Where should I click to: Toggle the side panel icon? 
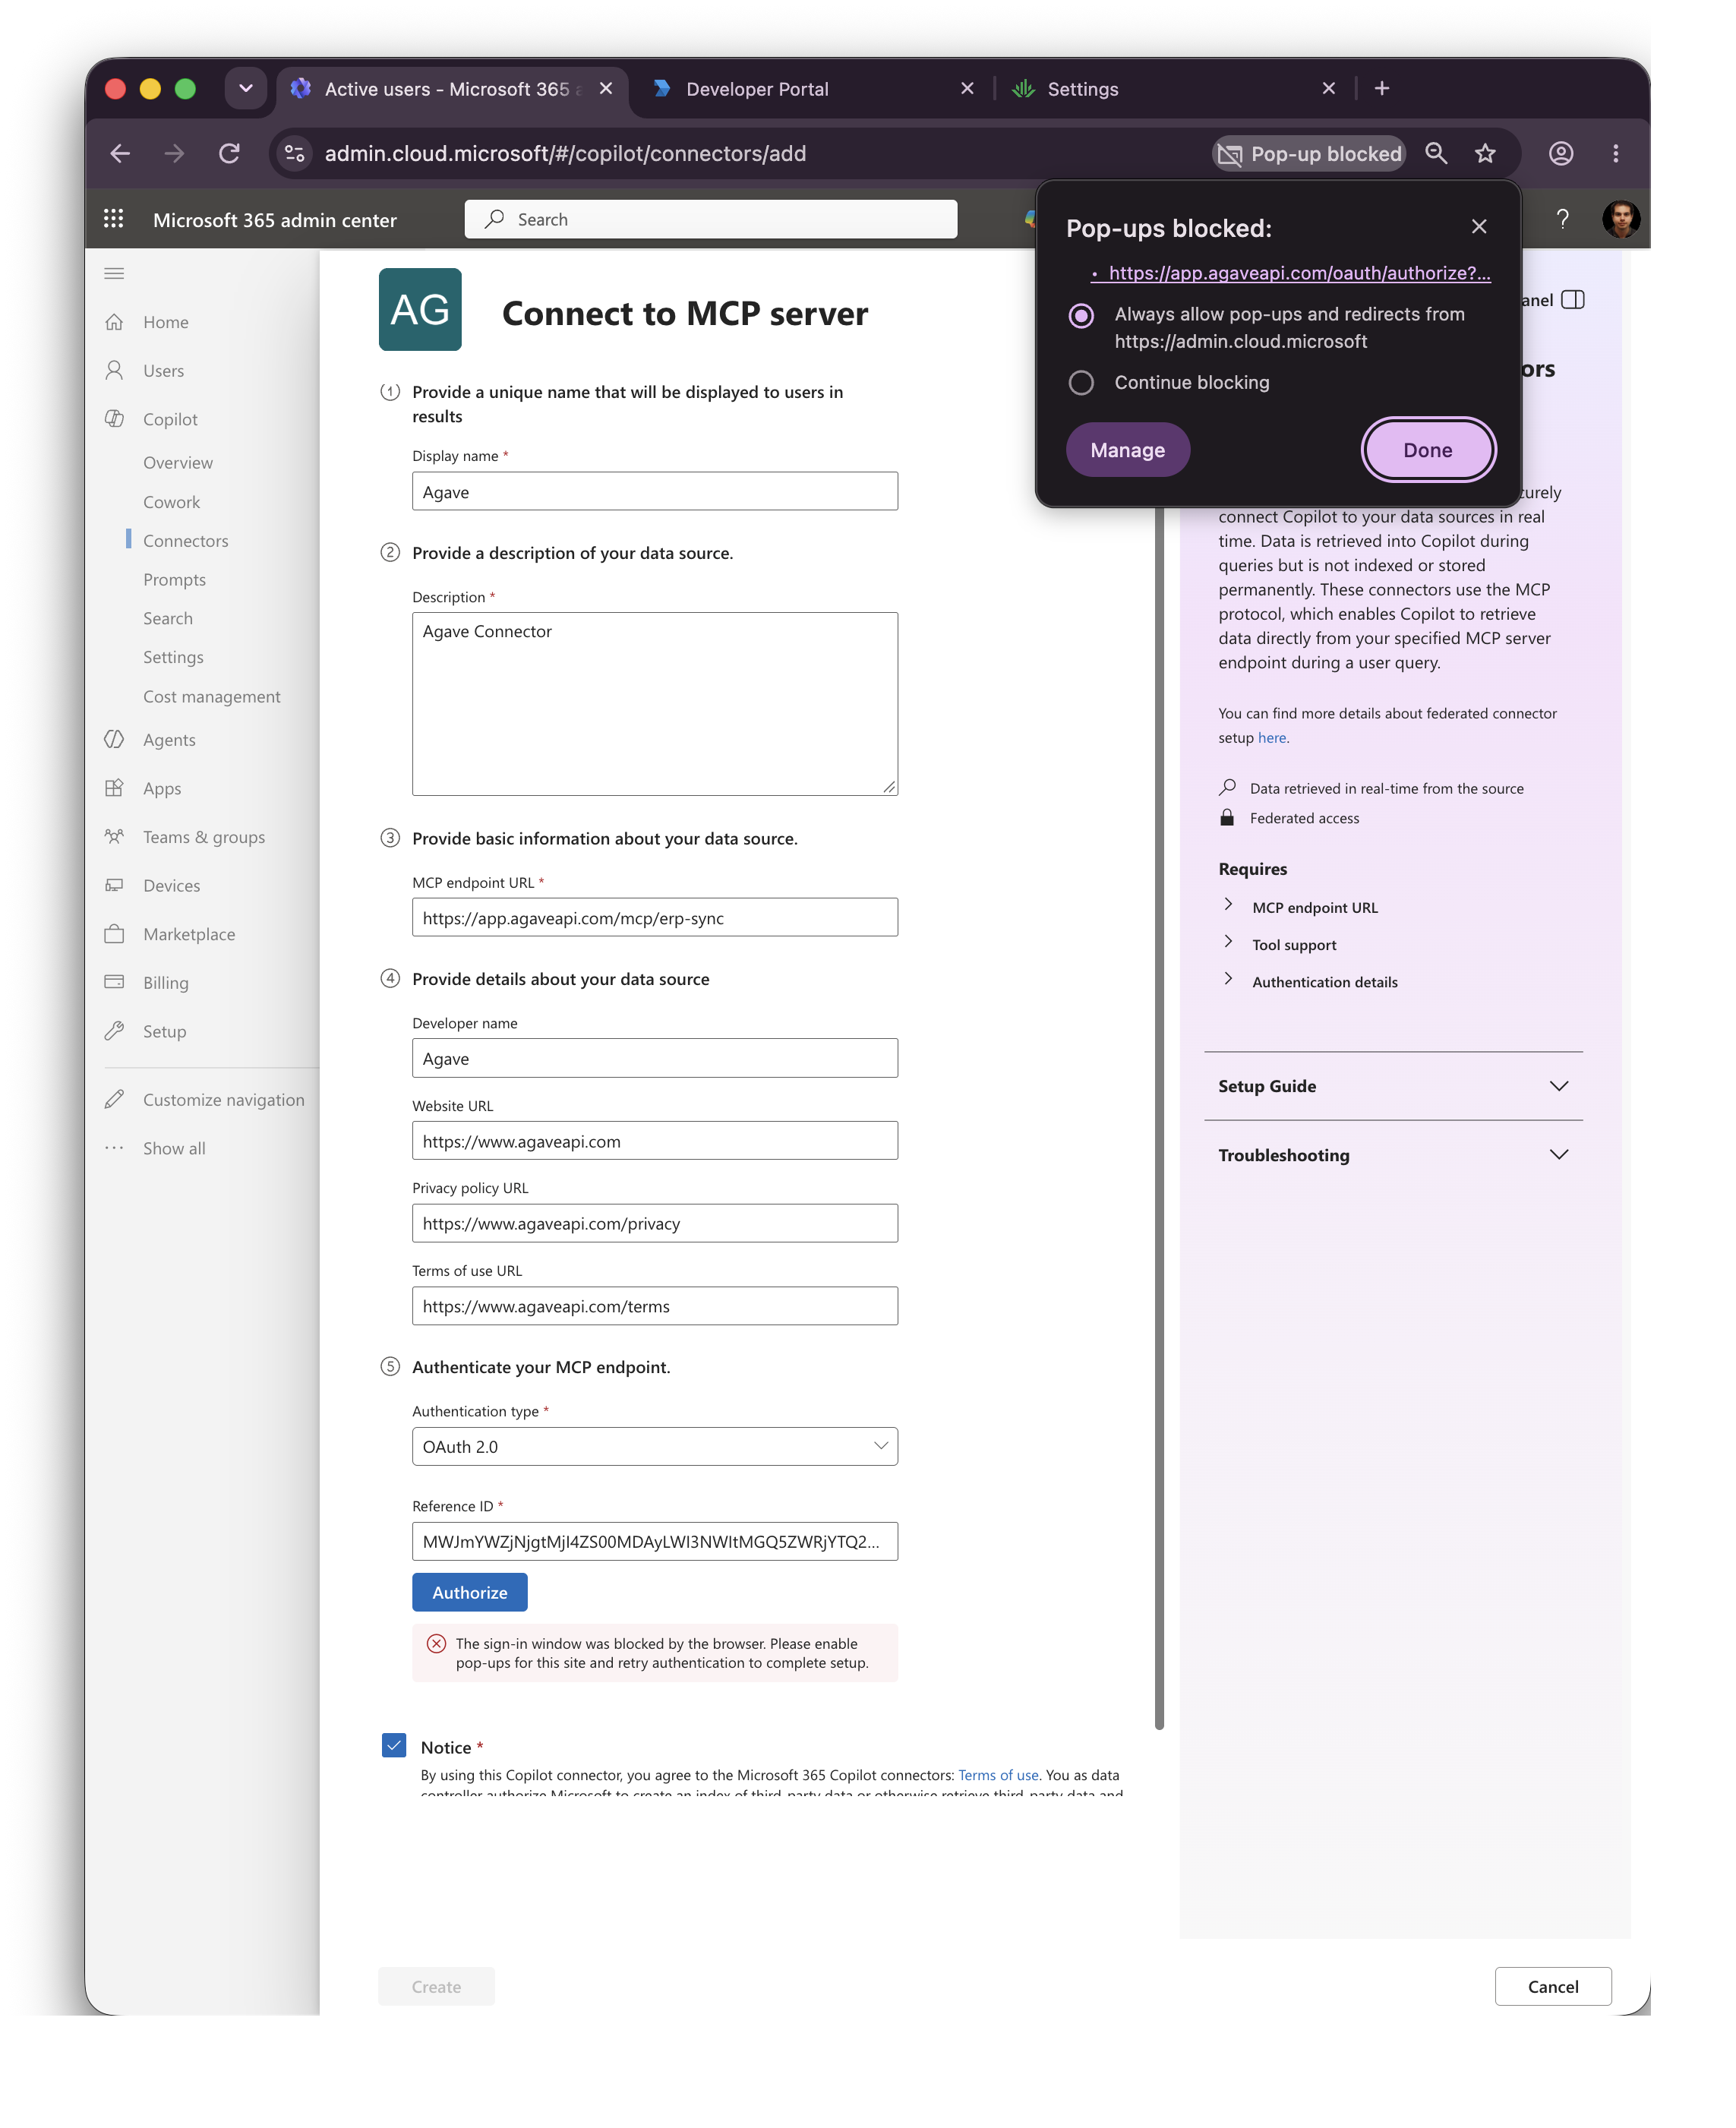(1572, 300)
